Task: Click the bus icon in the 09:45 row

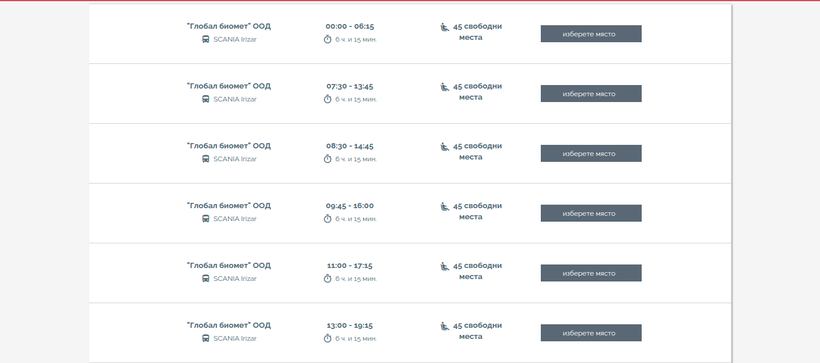Action: click(x=206, y=219)
